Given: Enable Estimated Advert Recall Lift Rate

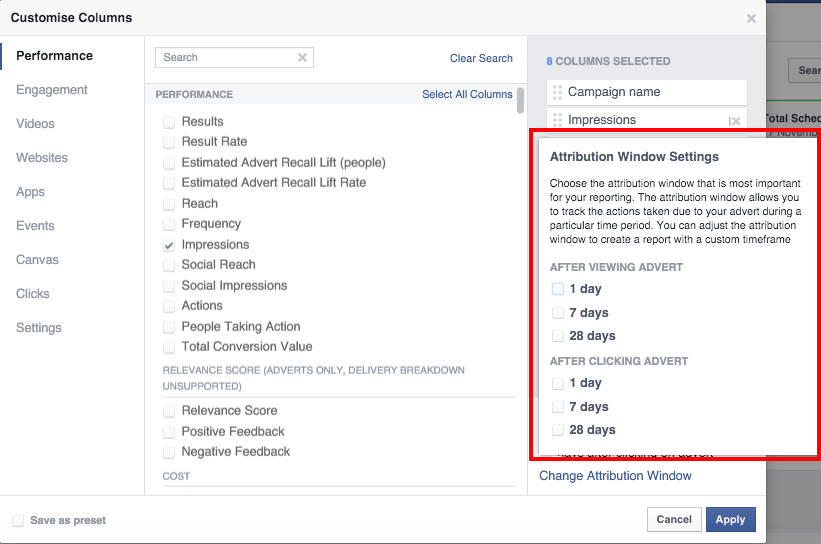Looking at the screenshot, I should (169, 183).
